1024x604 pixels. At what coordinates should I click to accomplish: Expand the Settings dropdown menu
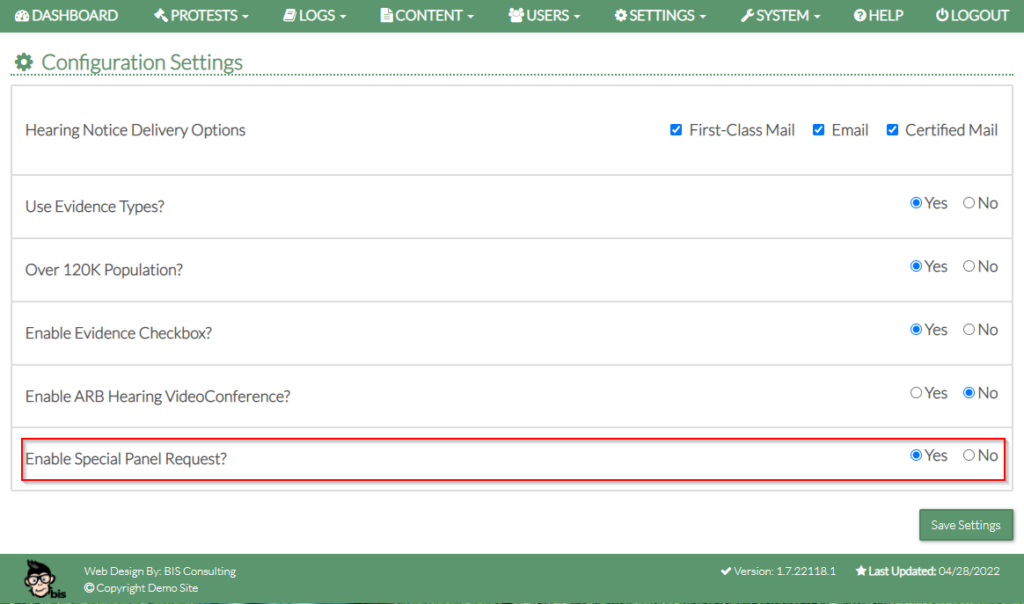coord(660,16)
